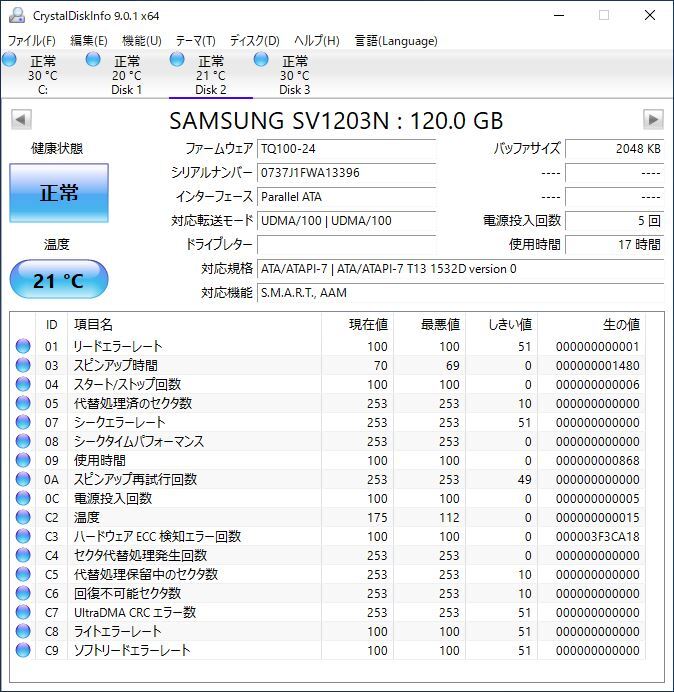Click the empty ドライブレター field
This screenshot has width=674, height=692.
tap(346, 244)
